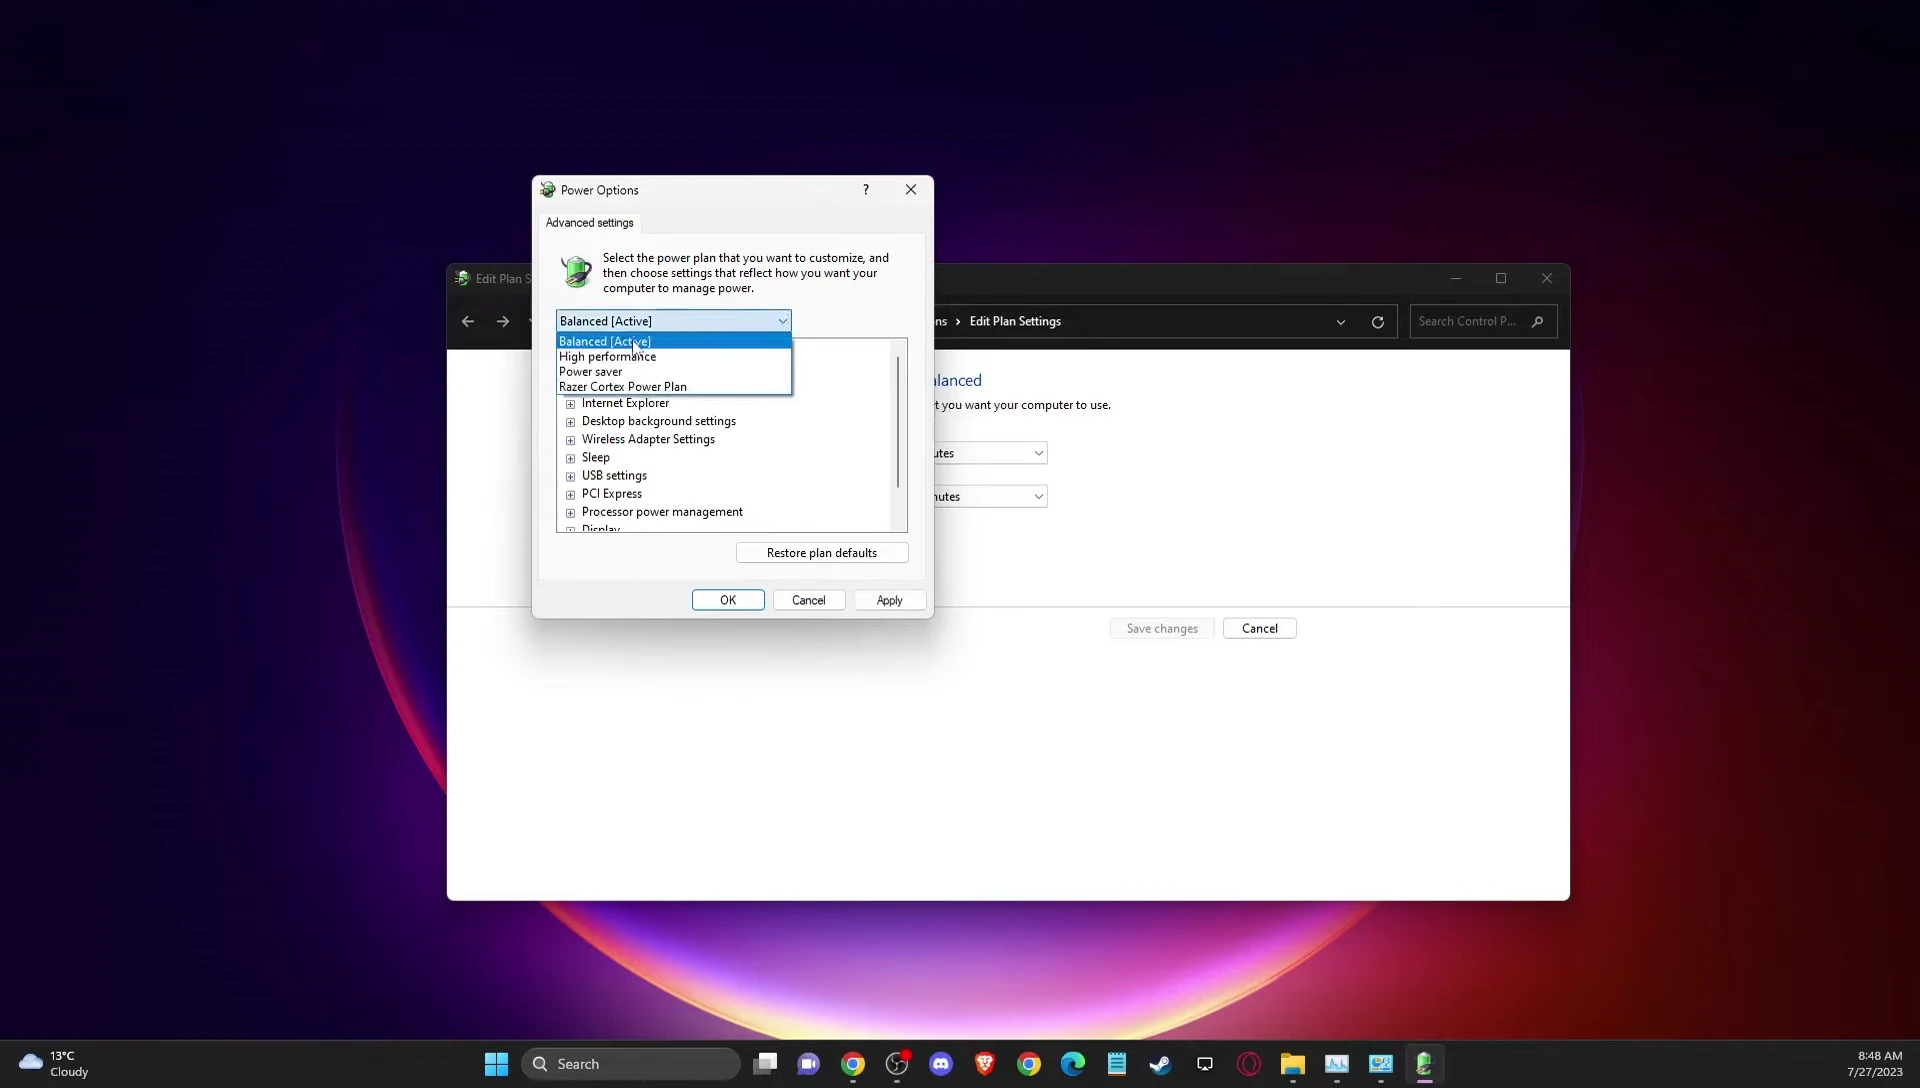Expand the USB settings node

coord(571,476)
